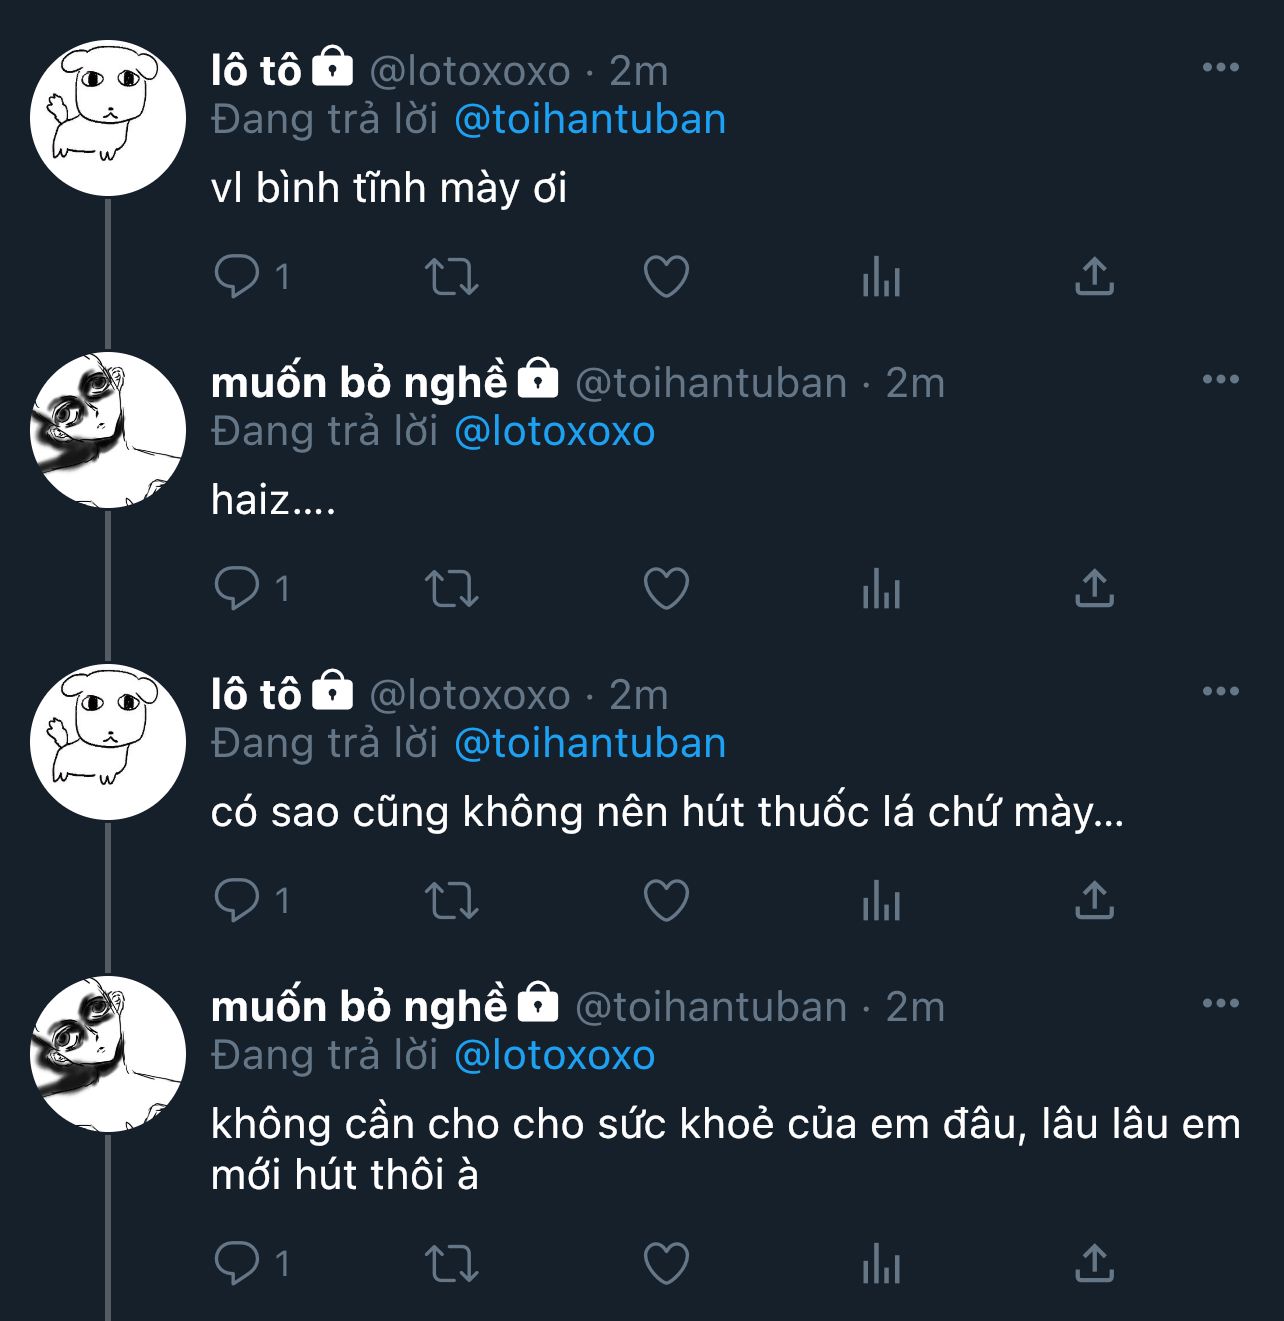Share the "vl bình tĩnh mày ơi" tweet

coord(1094,277)
